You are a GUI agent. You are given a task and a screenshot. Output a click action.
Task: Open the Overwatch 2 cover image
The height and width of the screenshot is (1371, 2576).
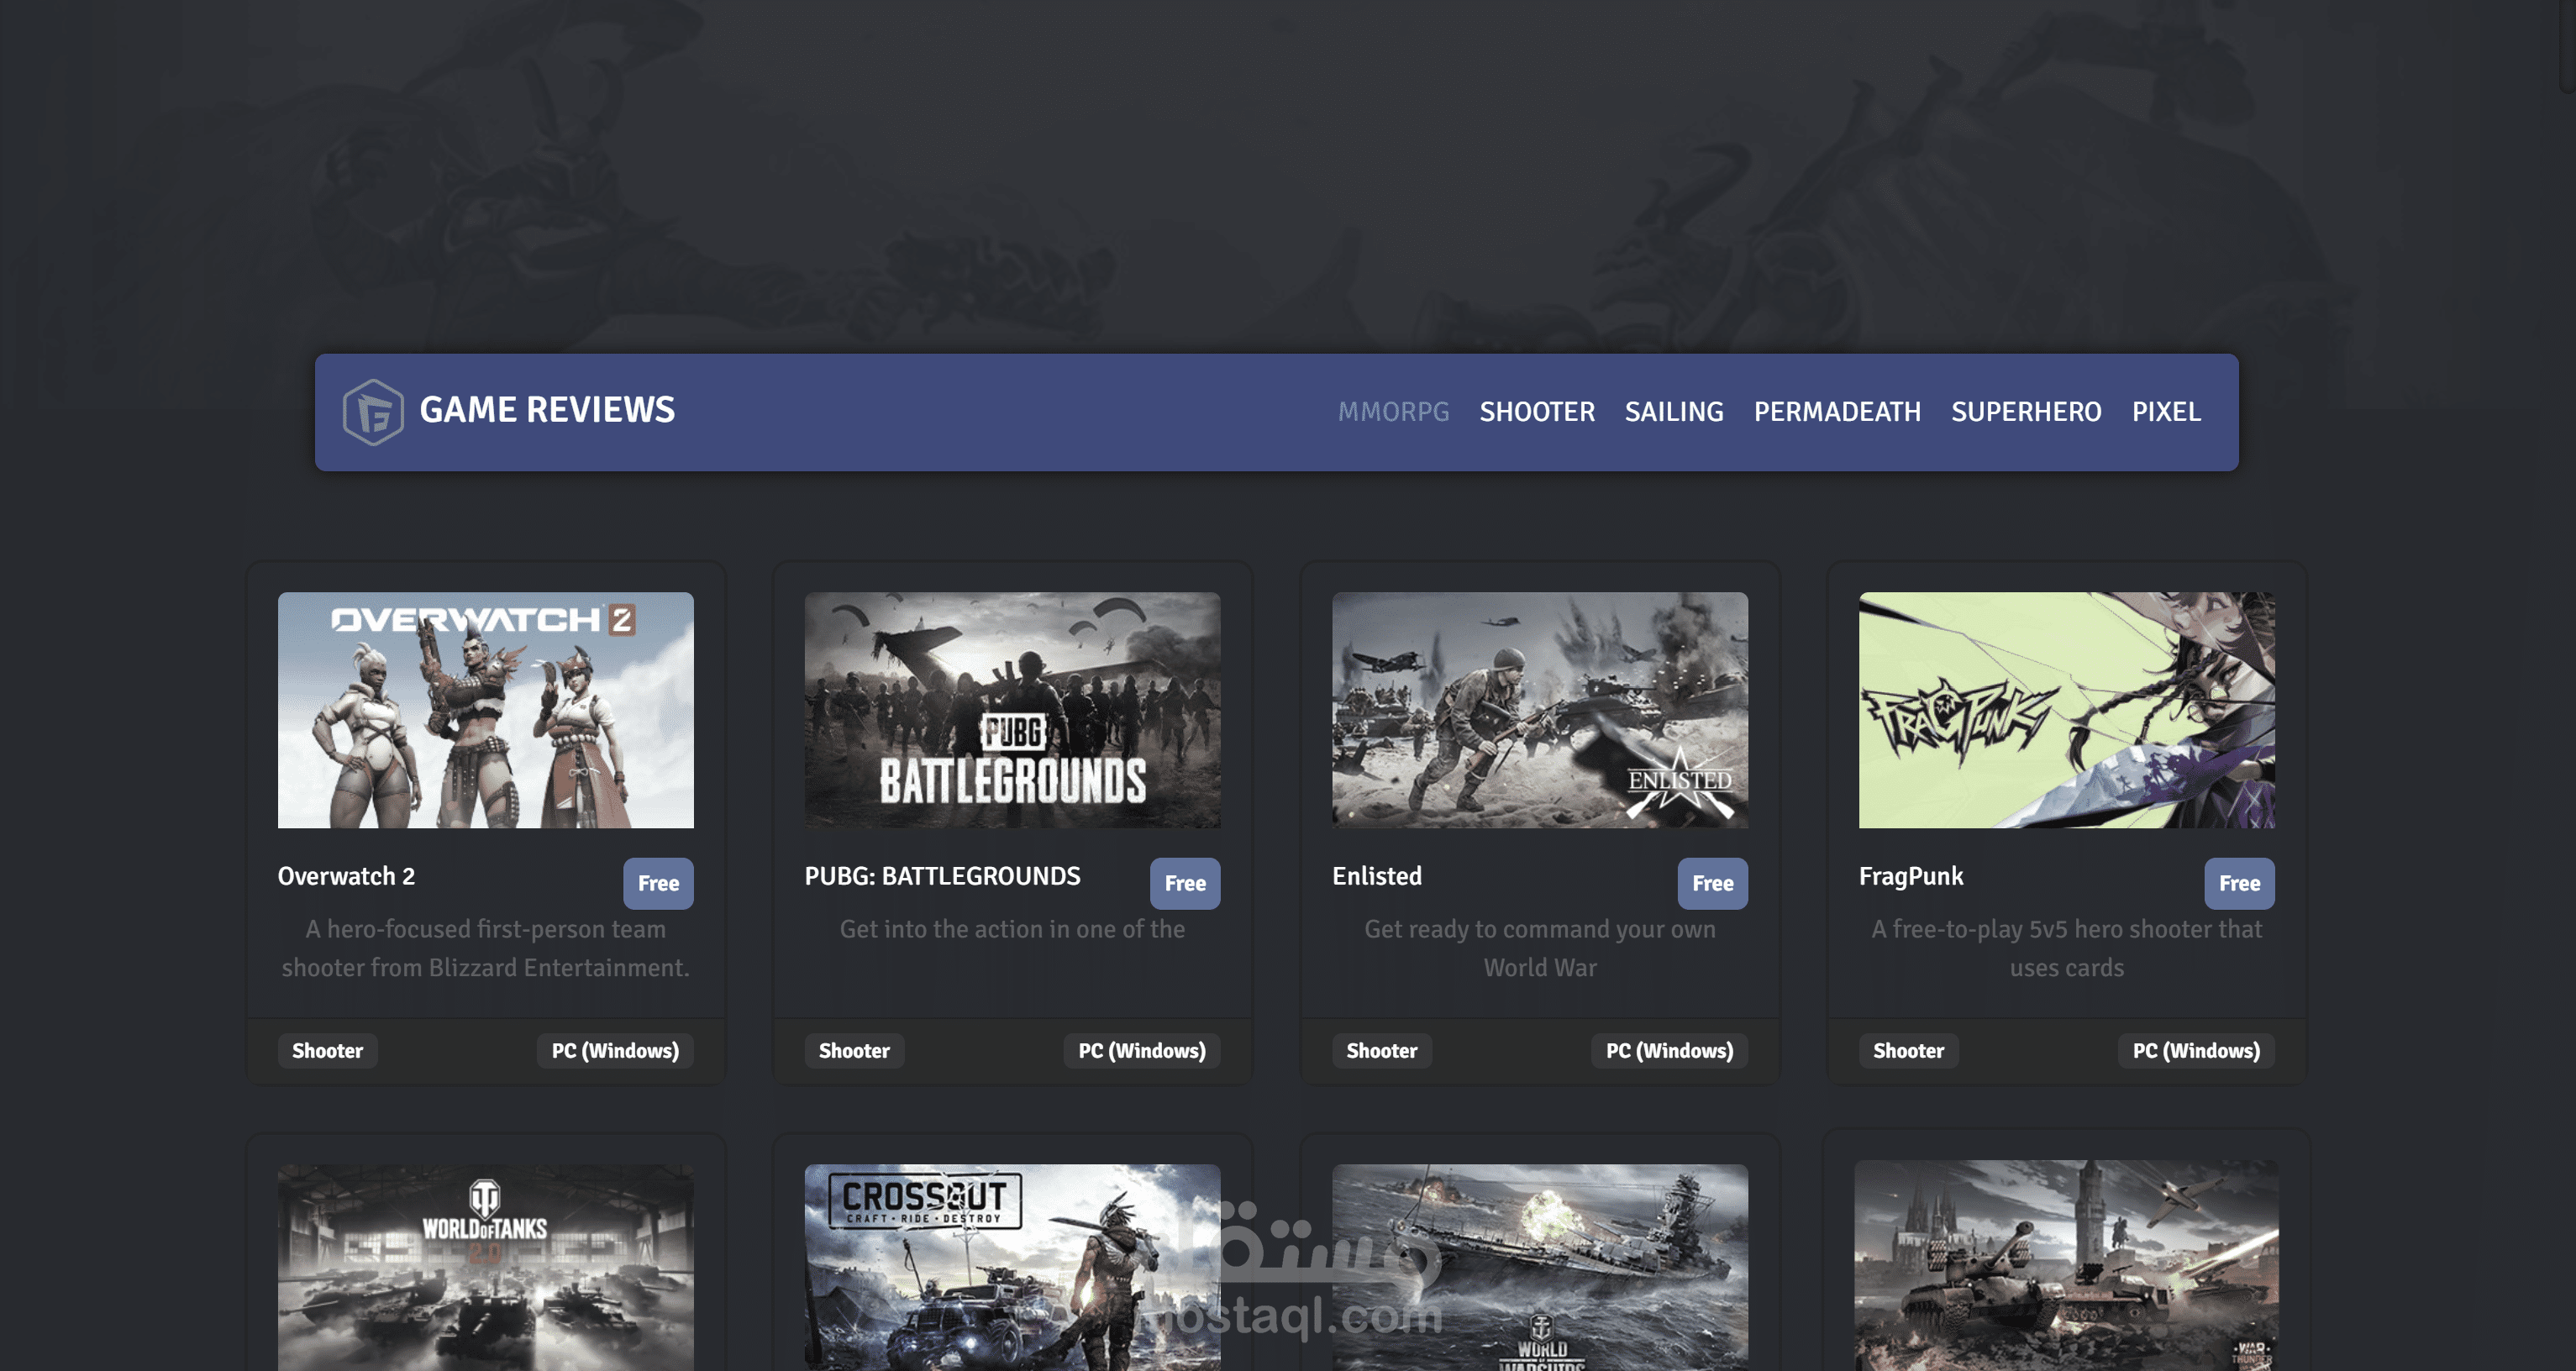[486, 710]
